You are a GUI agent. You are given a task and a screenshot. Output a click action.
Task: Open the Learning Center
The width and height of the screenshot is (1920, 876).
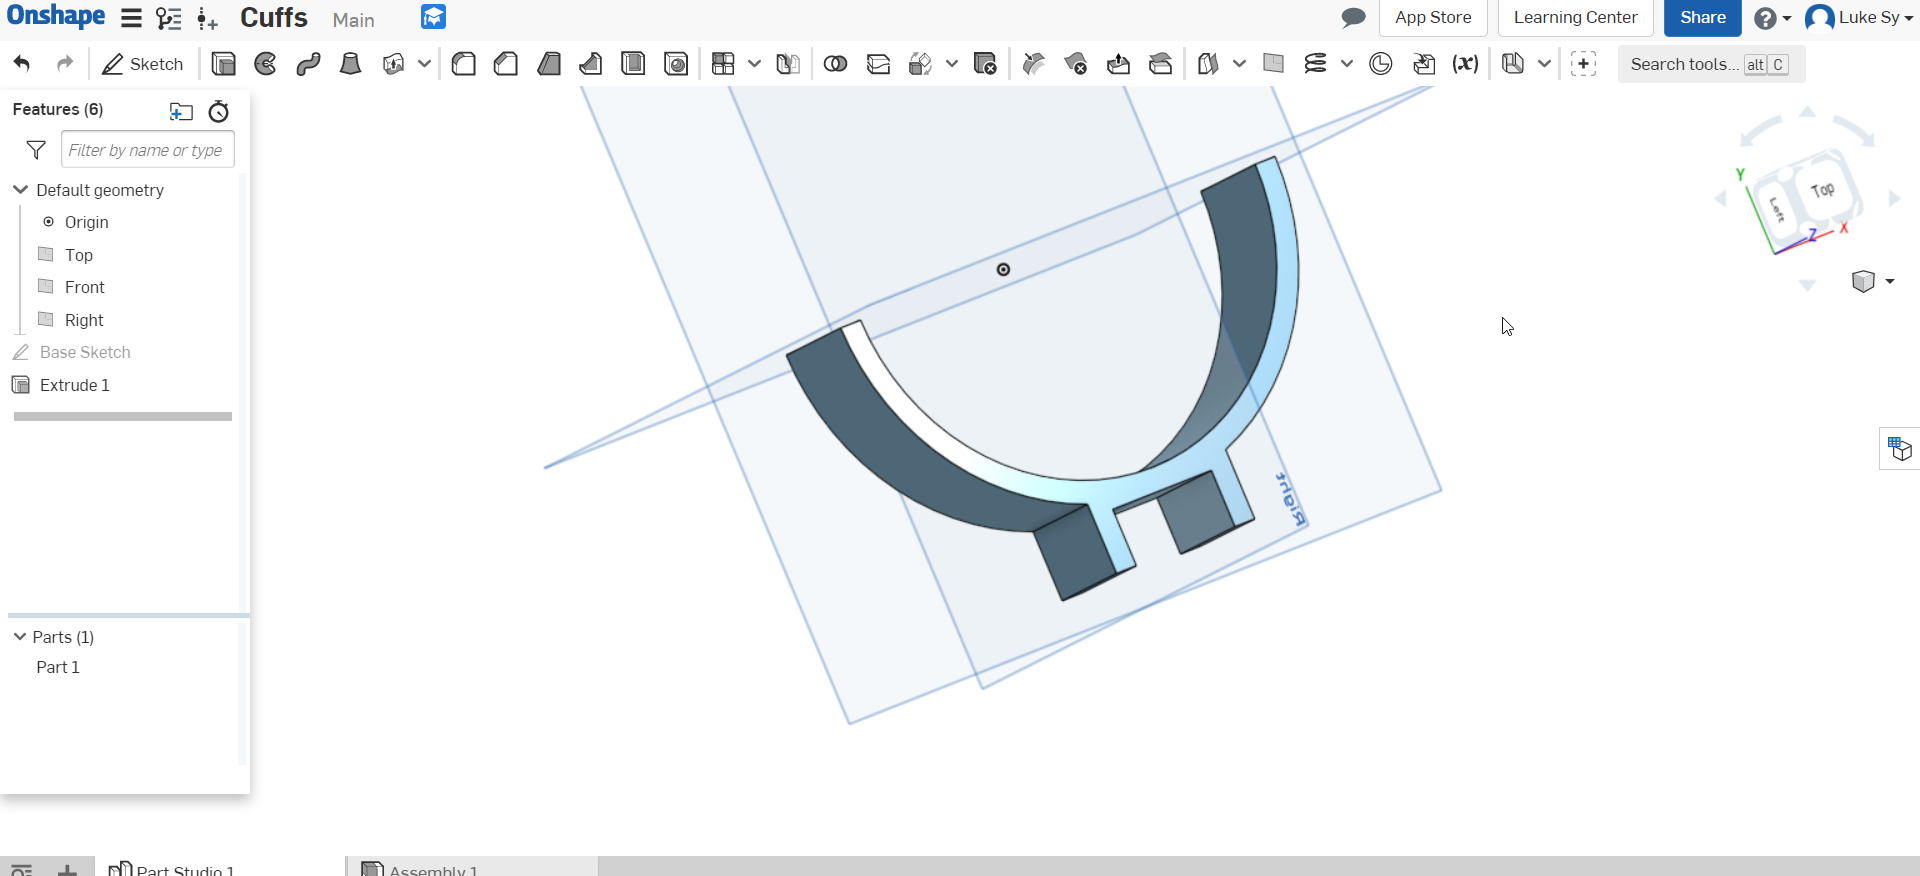click(1575, 18)
